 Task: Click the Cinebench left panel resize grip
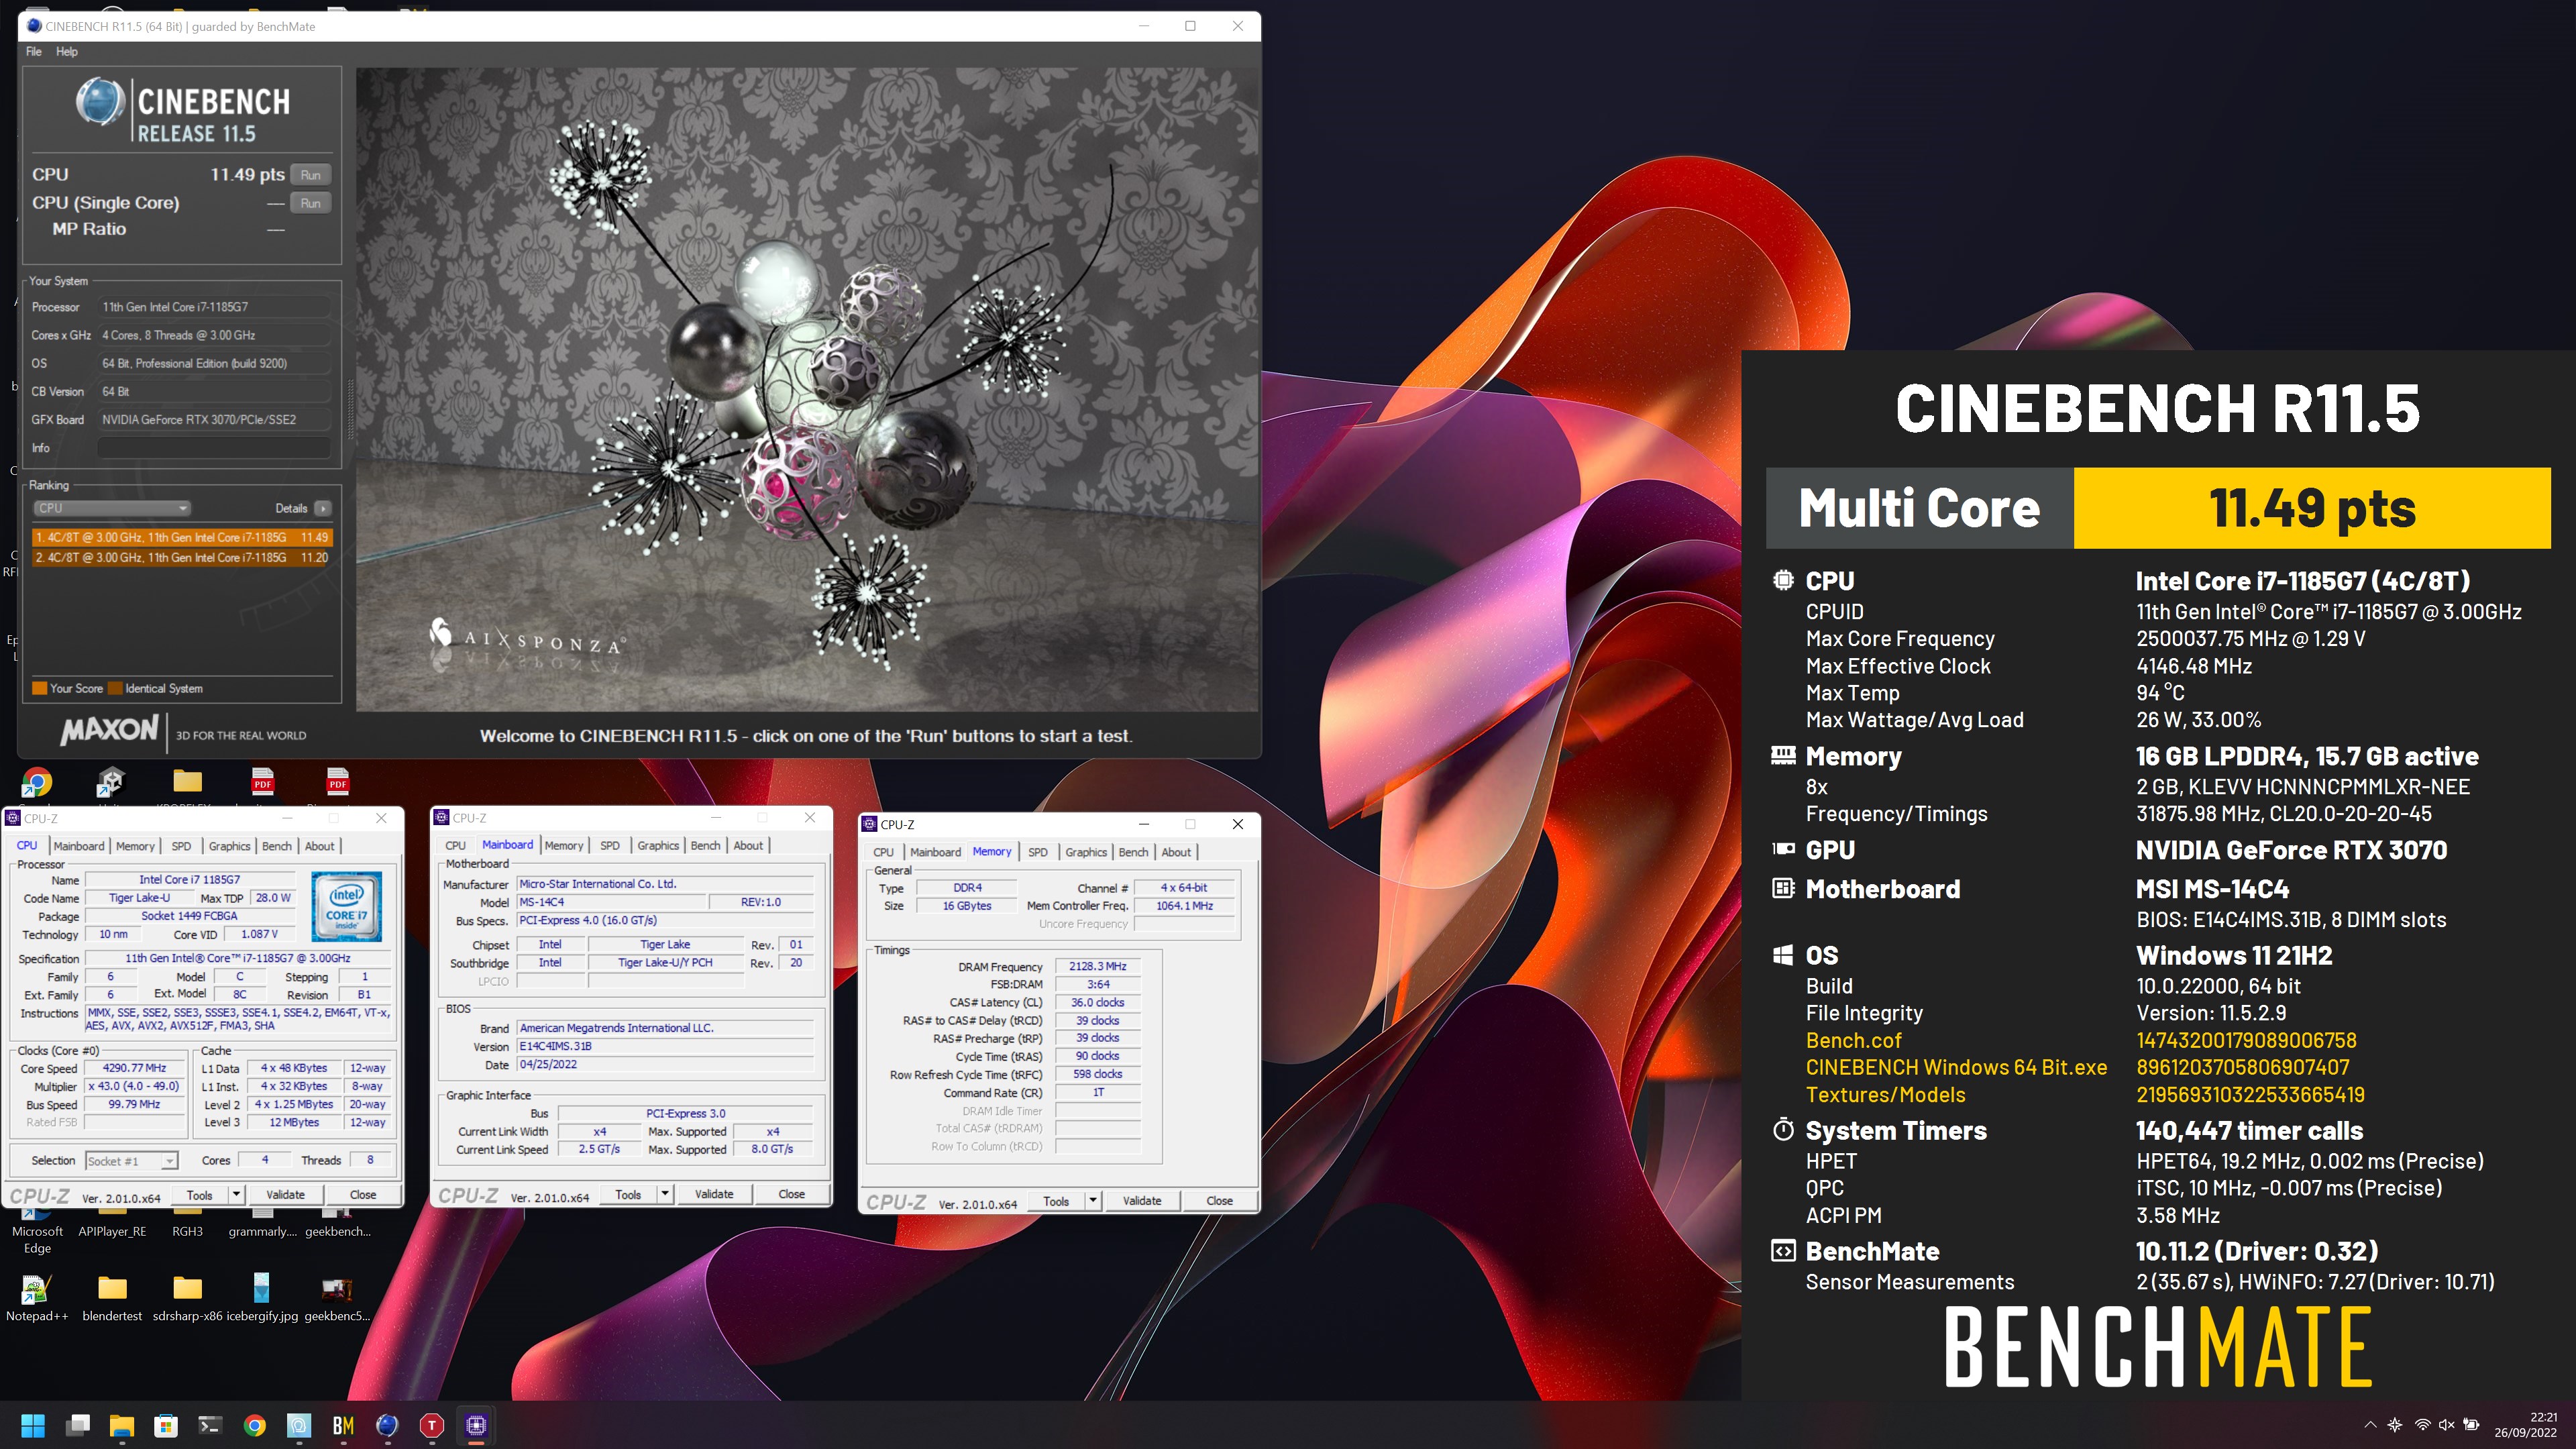coord(350,410)
